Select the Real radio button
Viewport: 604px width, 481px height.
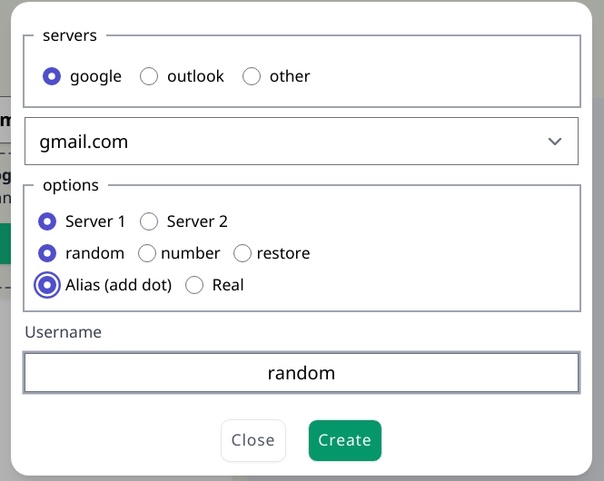click(194, 285)
